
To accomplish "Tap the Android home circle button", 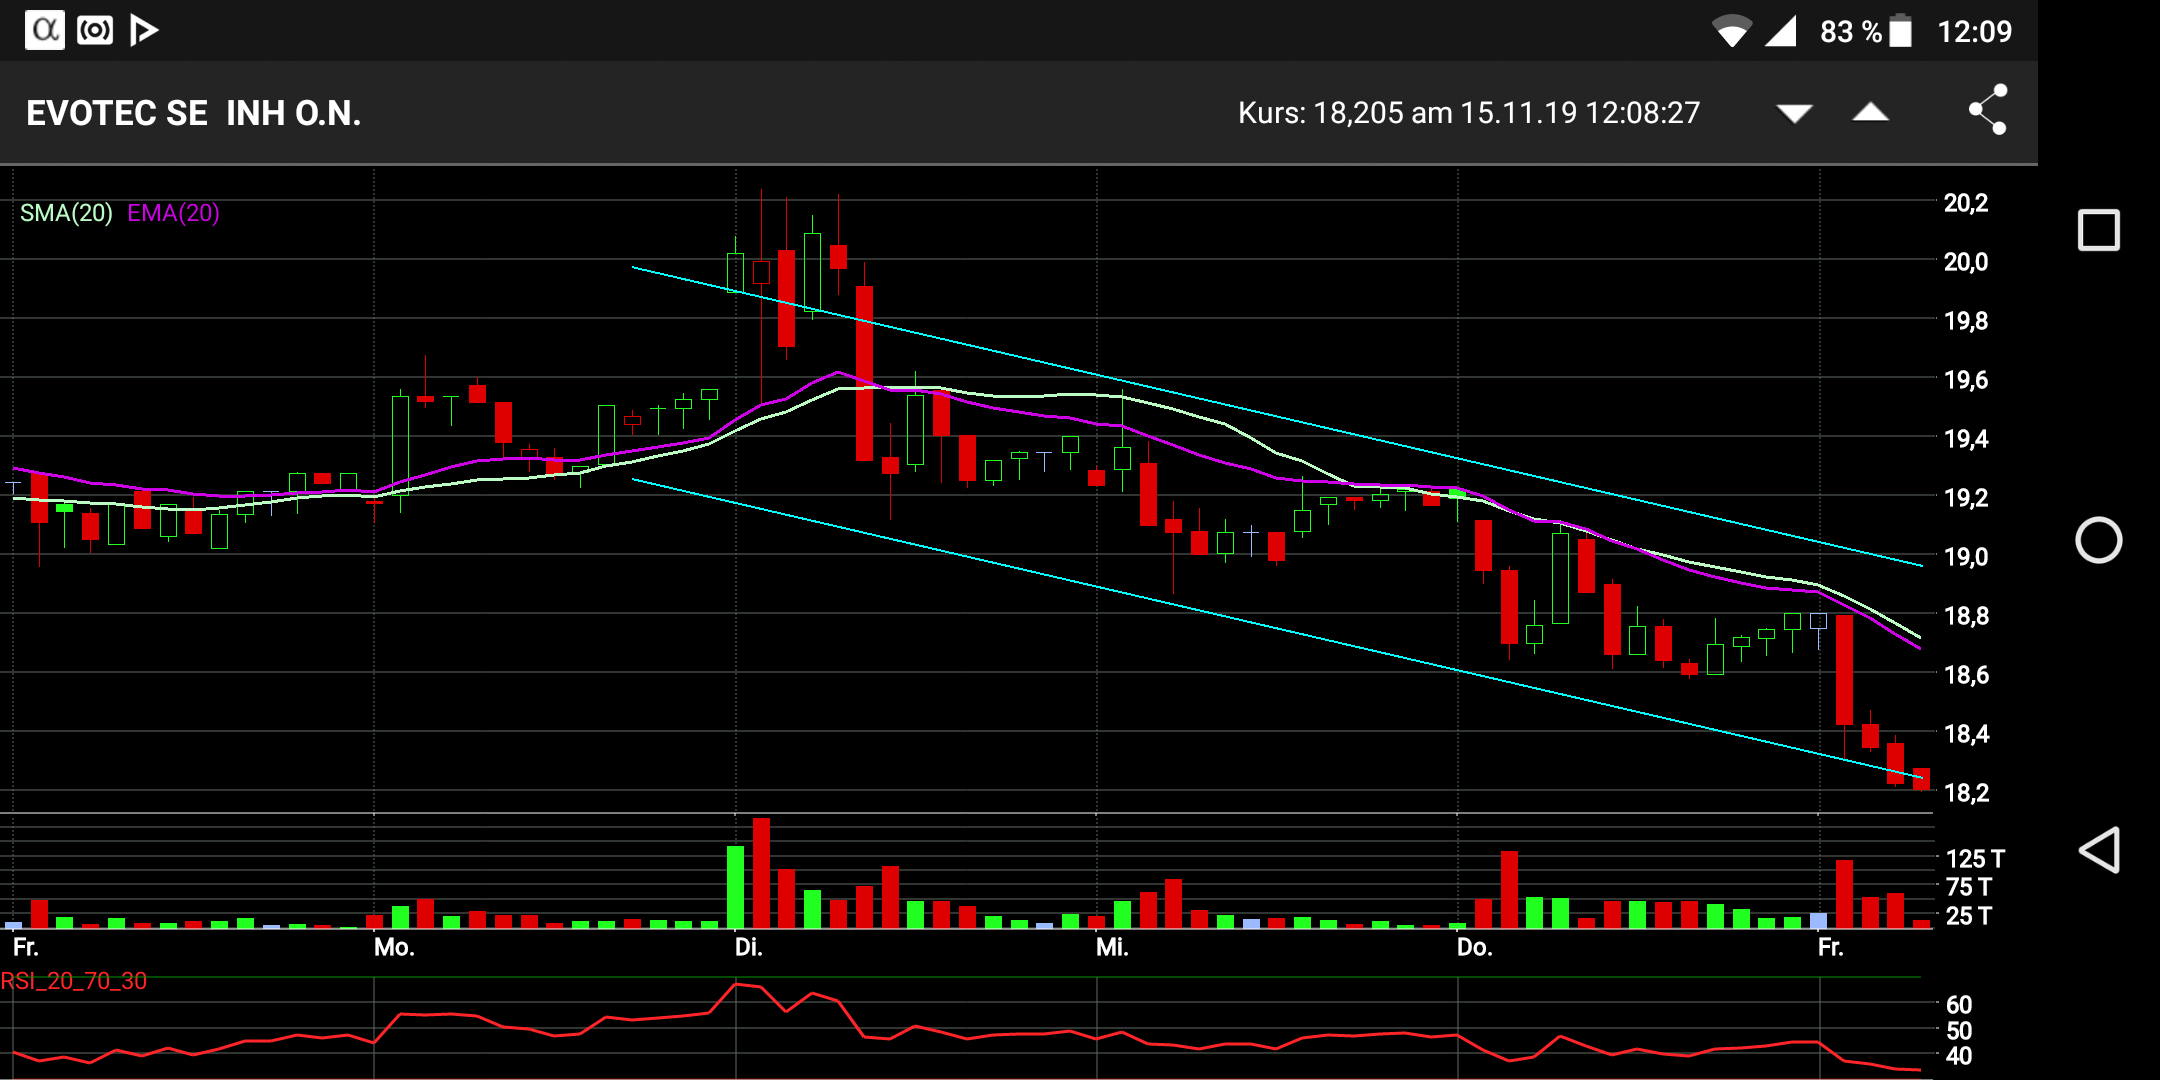I will point(2098,541).
